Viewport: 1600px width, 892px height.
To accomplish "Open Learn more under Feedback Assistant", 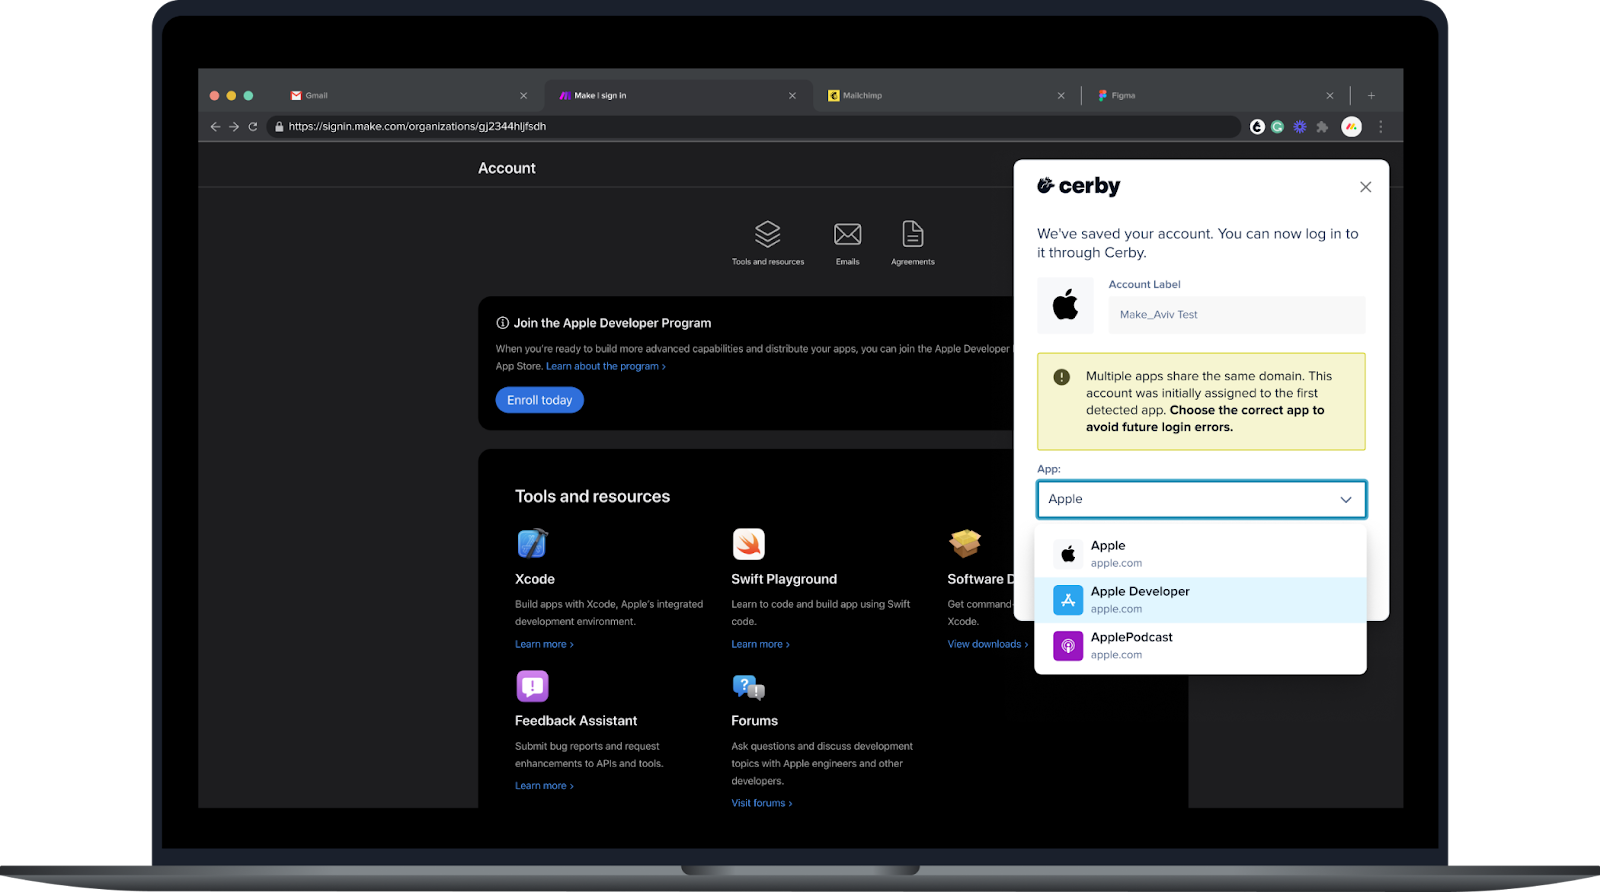I will pyautogui.click(x=544, y=786).
